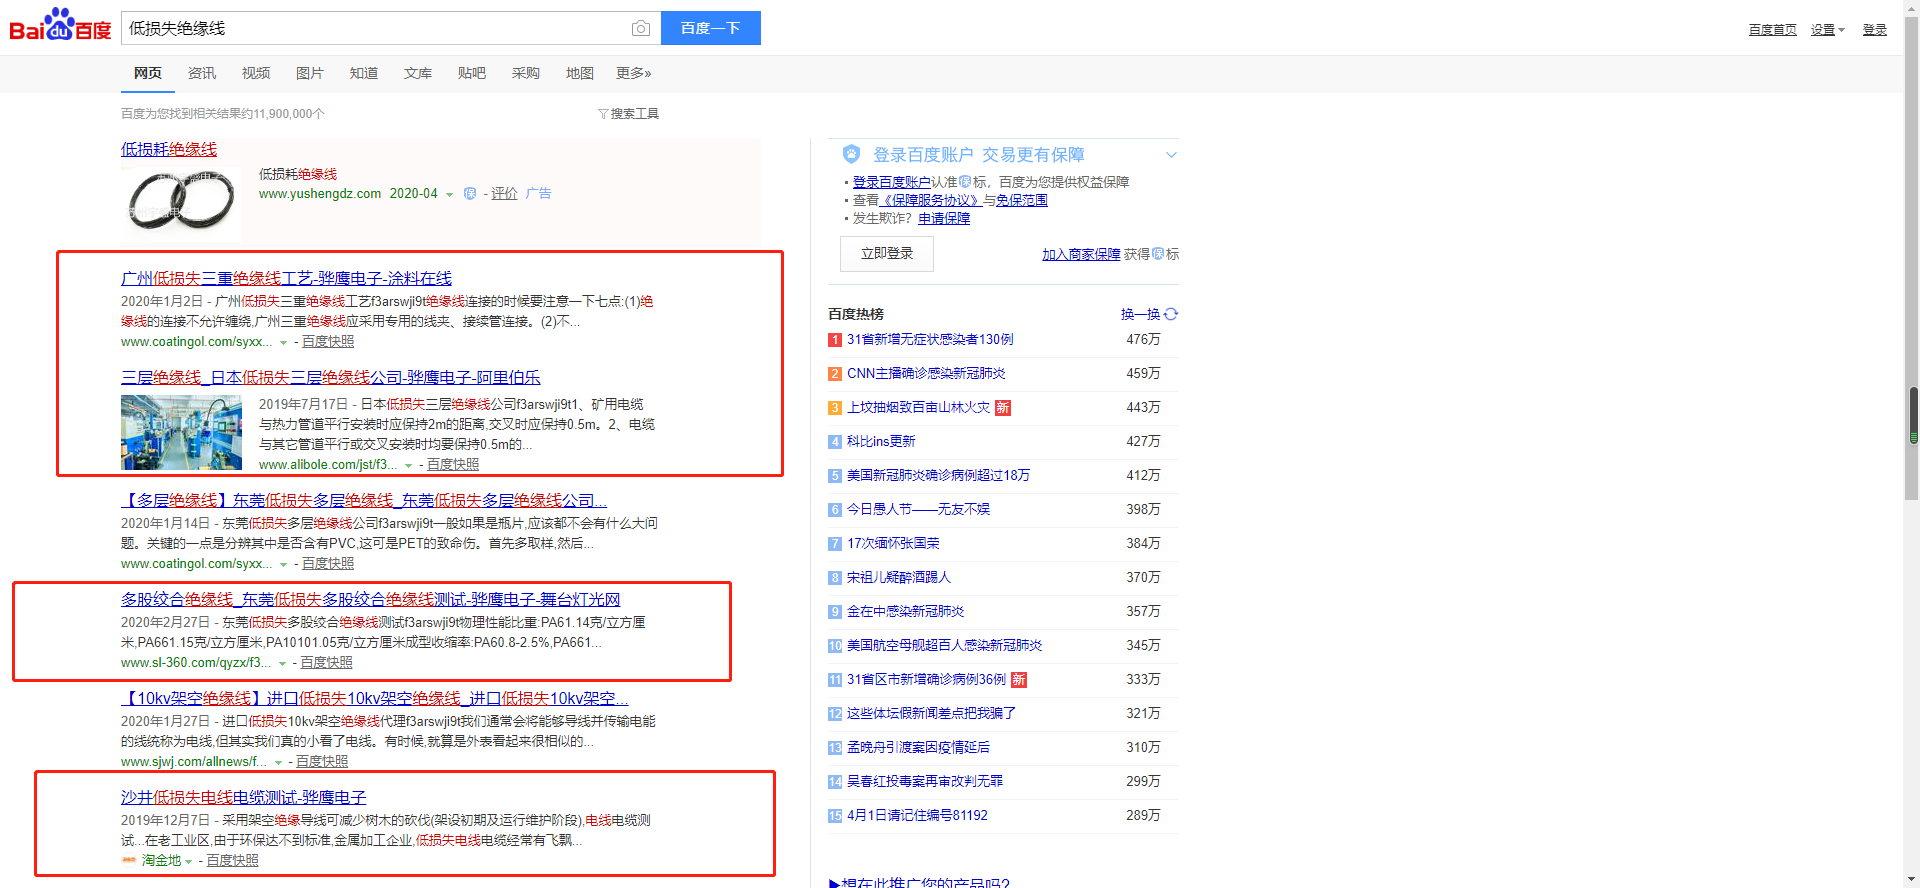Collapse the 登录百度账户 guarantee panel
1920x888 pixels.
pyautogui.click(x=1171, y=155)
